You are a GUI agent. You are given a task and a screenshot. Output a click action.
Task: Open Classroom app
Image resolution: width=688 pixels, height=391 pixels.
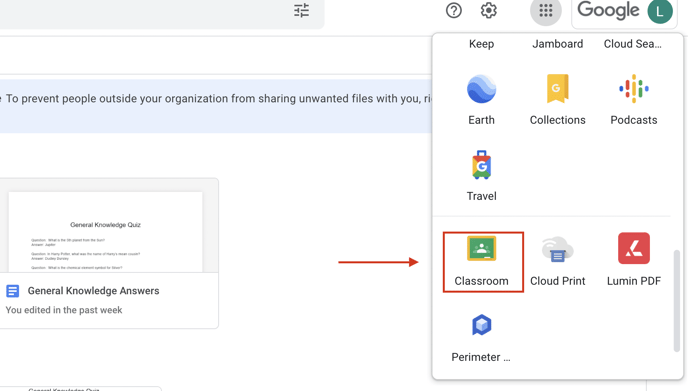pos(483,262)
